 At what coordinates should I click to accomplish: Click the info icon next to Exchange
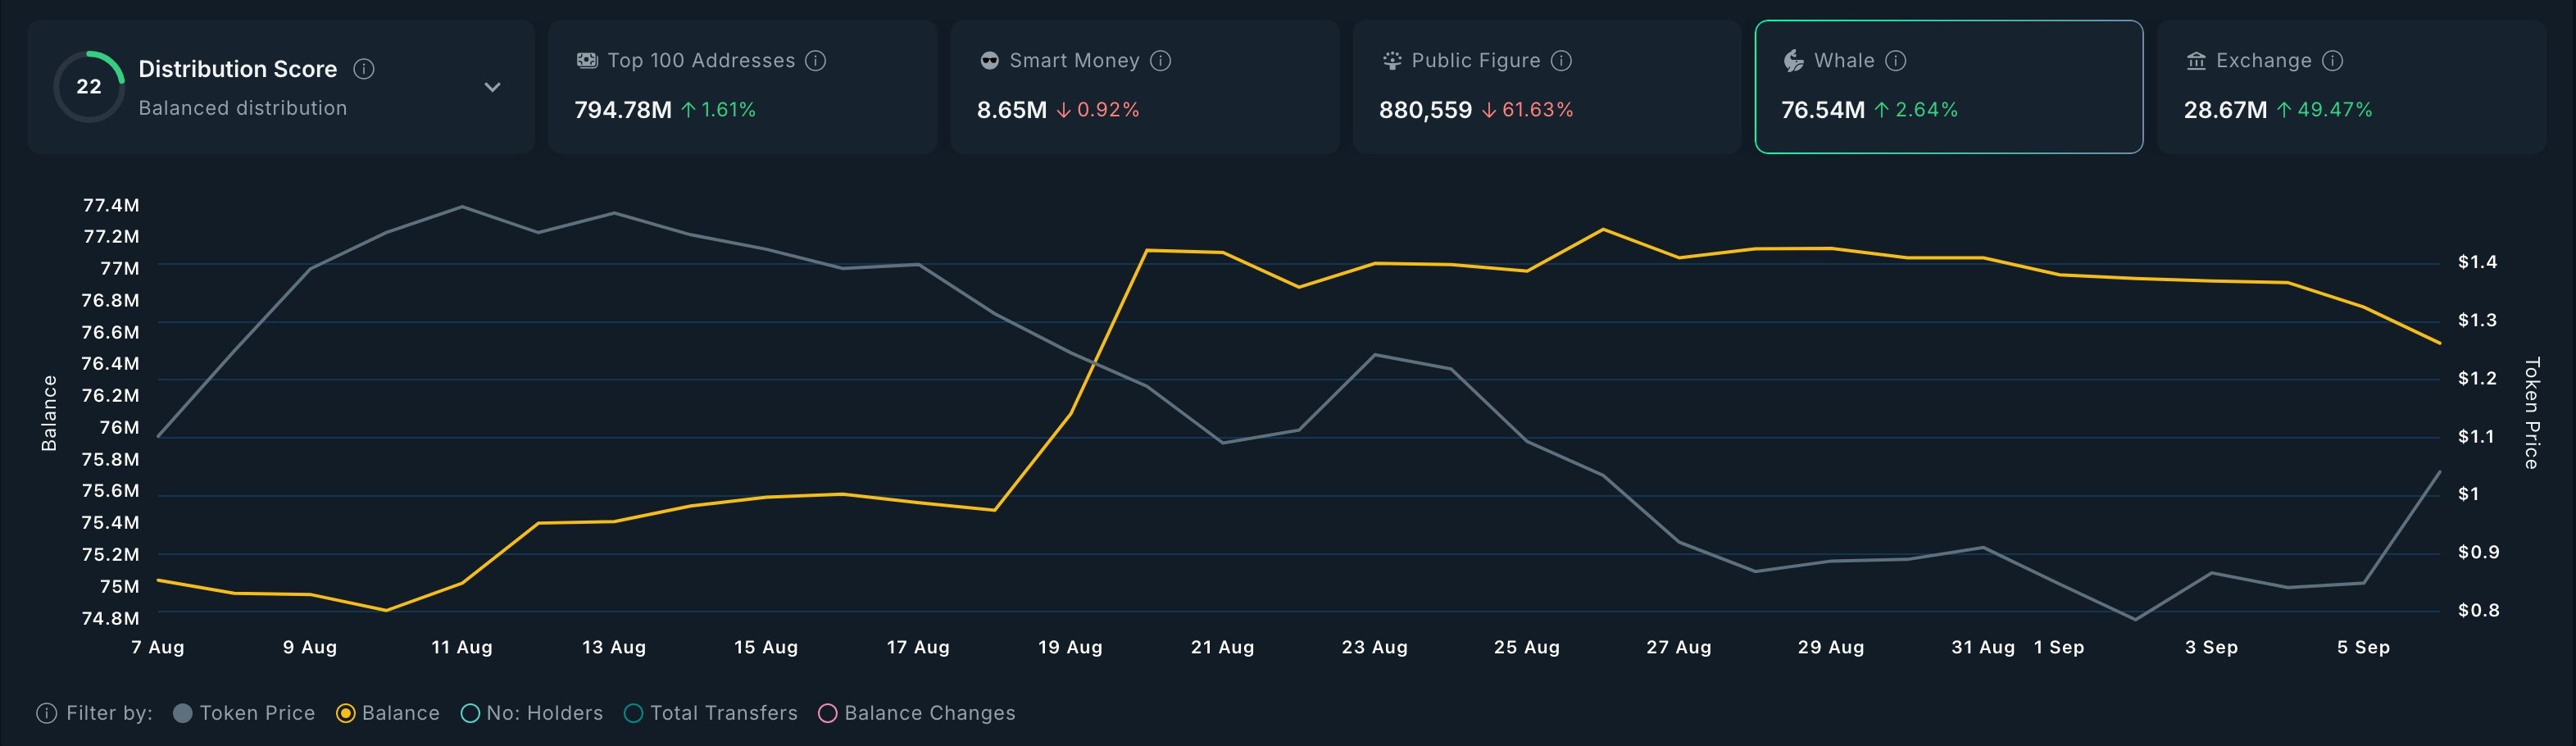click(x=2334, y=60)
